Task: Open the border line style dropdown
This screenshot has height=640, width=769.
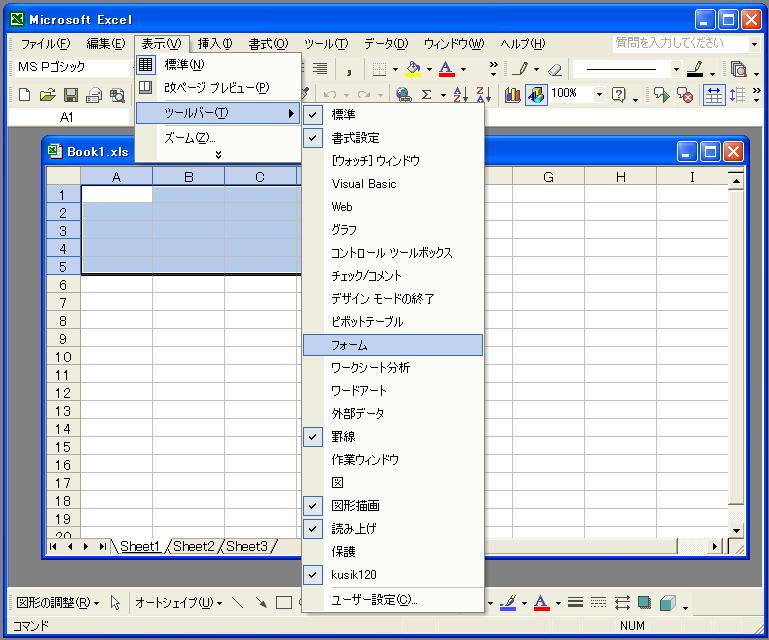Action: pyautogui.click(x=676, y=69)
